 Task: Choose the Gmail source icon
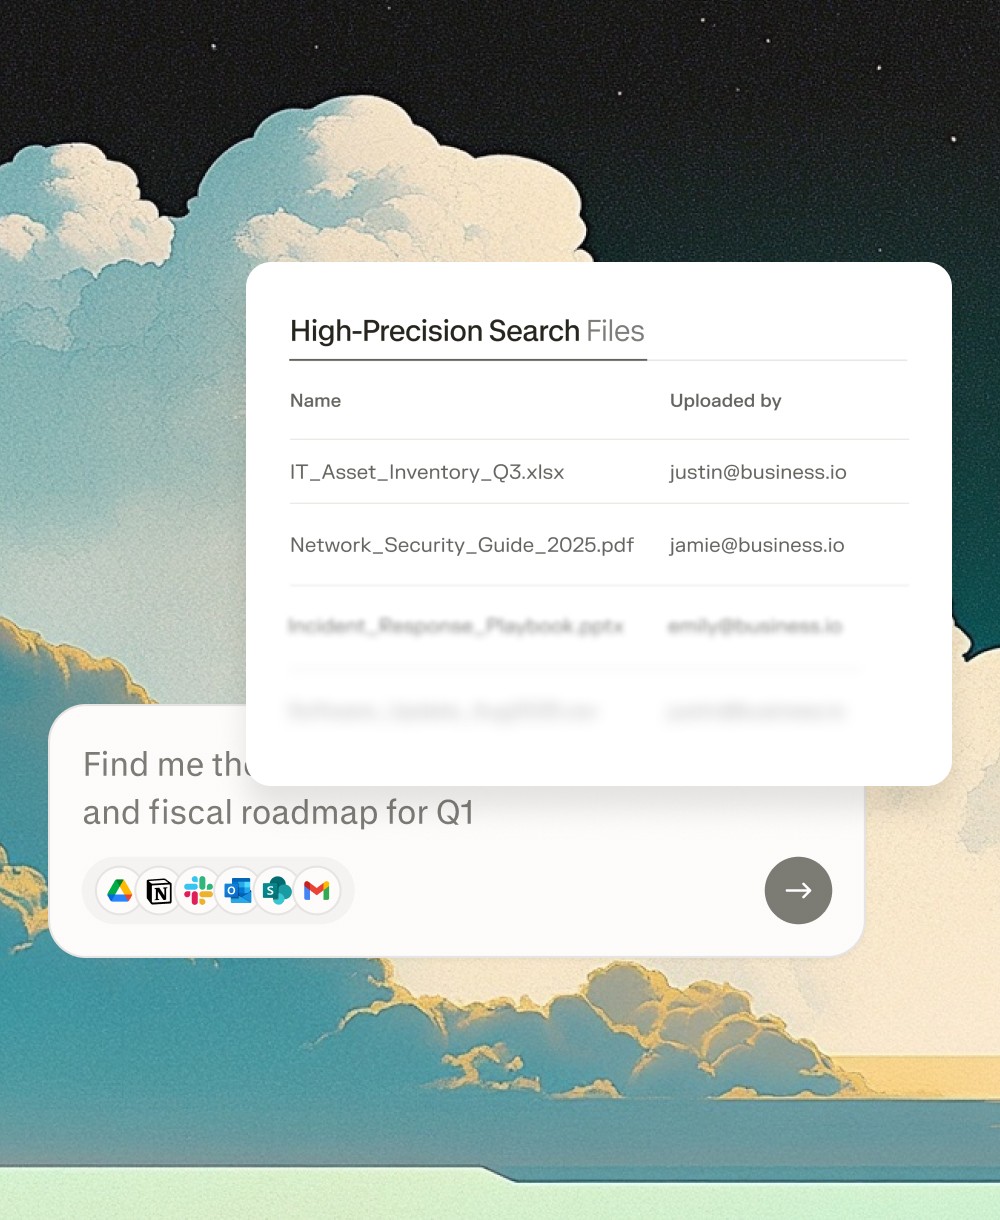[x=316, y=890]
